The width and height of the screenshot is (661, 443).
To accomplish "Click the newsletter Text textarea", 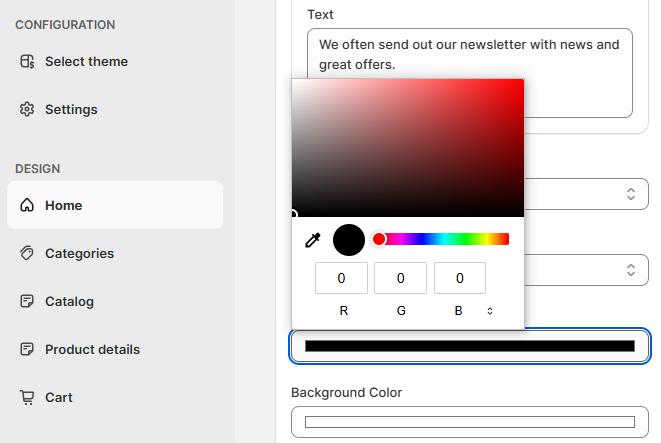I will [x=470, y=73].
